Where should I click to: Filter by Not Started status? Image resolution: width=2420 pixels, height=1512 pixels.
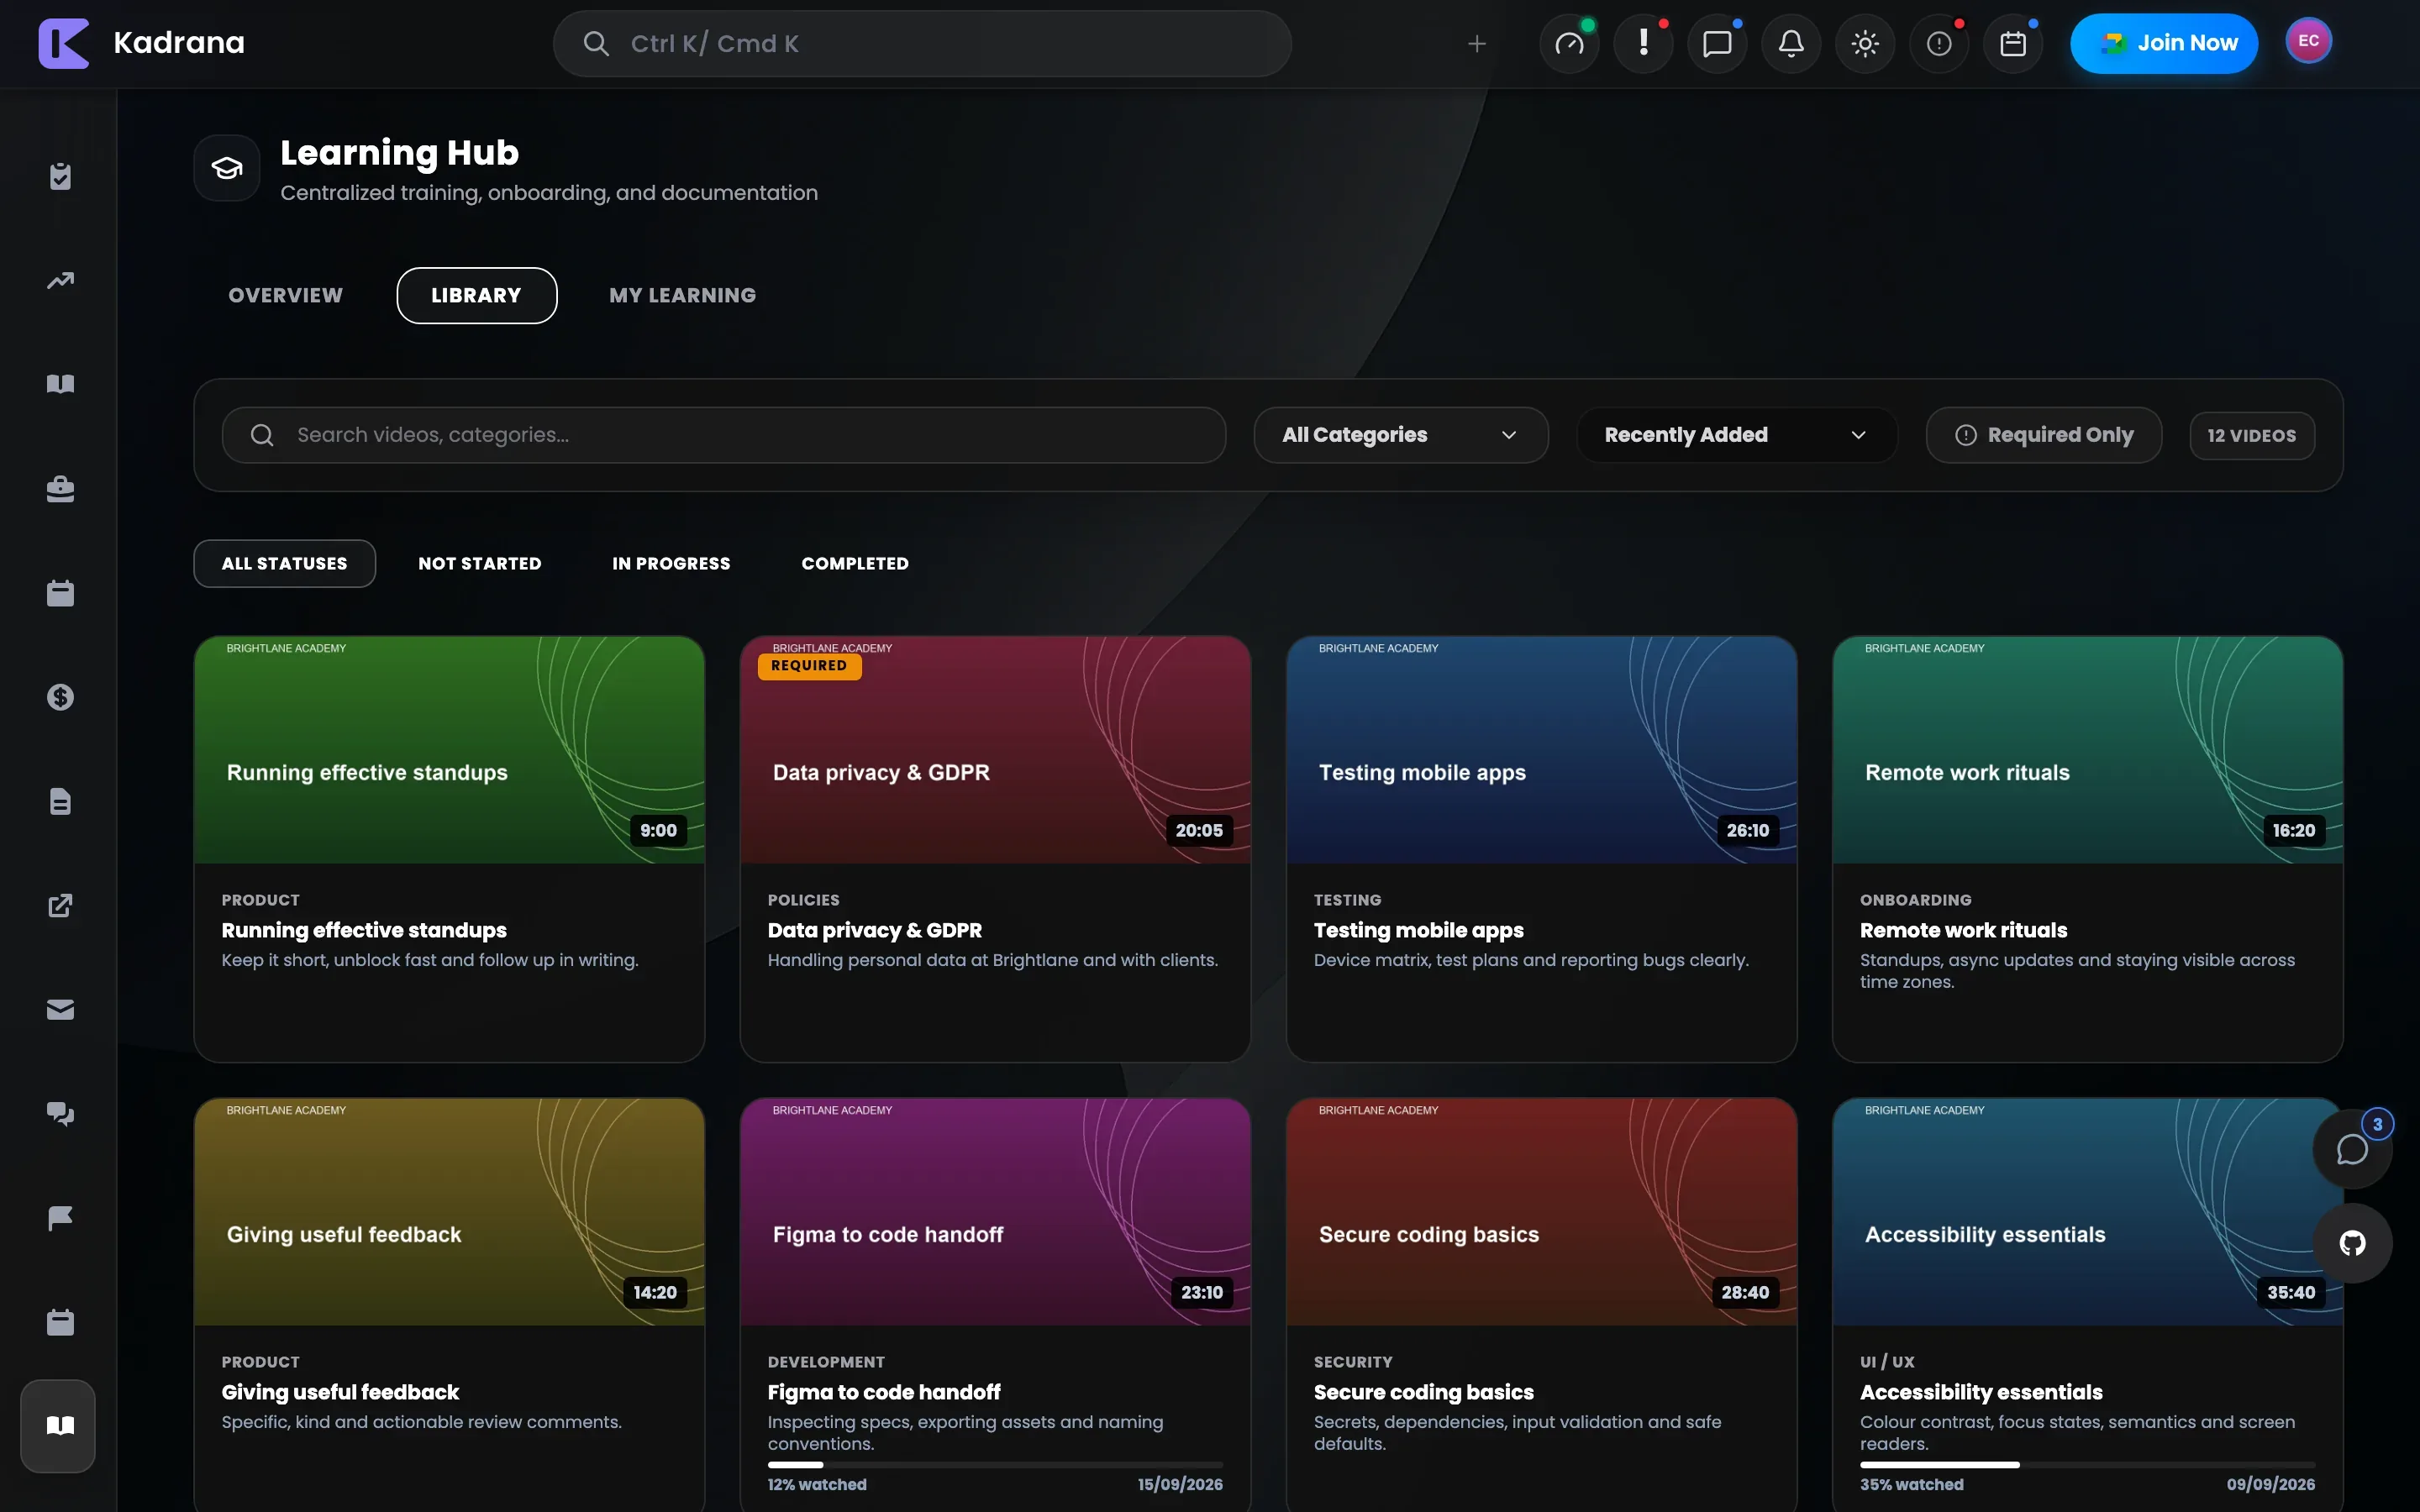point(480,564)
